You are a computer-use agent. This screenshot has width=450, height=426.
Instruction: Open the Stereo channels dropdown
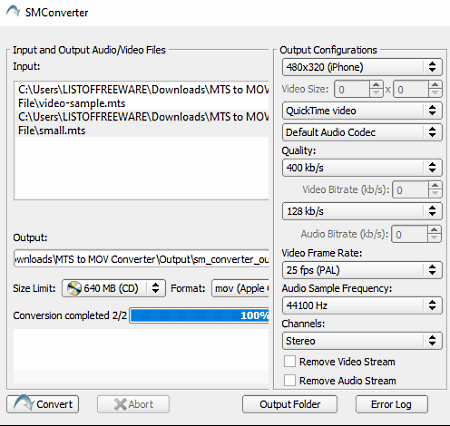362,341
